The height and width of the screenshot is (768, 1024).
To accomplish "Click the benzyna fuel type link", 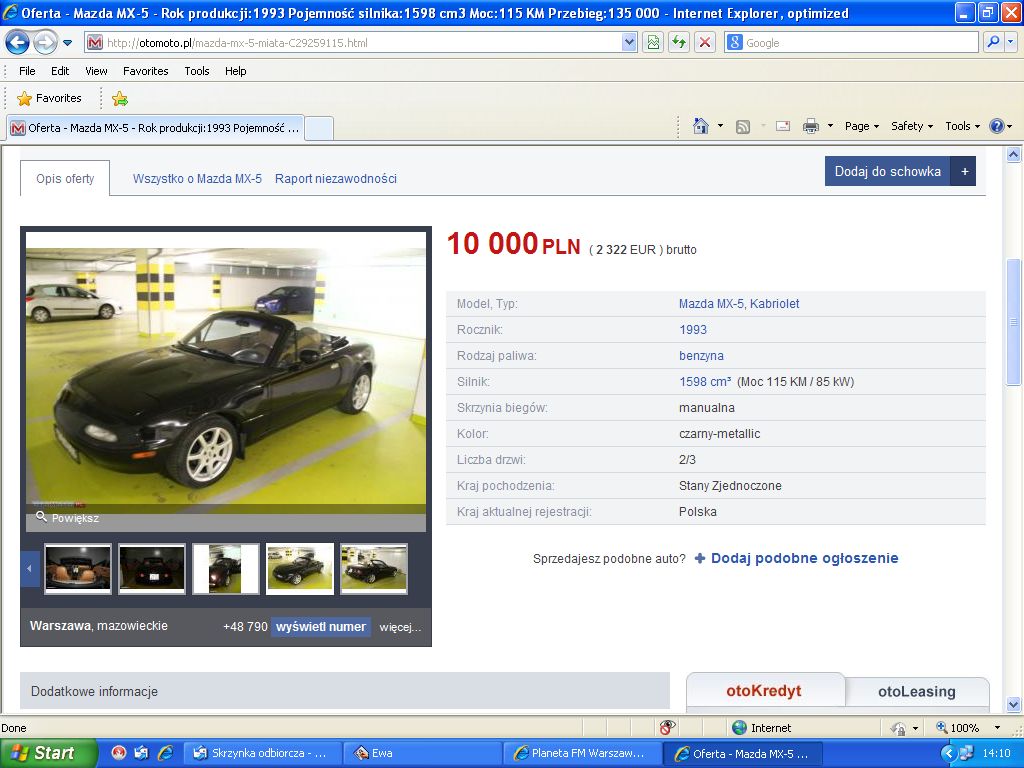I will [x=701, y=356].
